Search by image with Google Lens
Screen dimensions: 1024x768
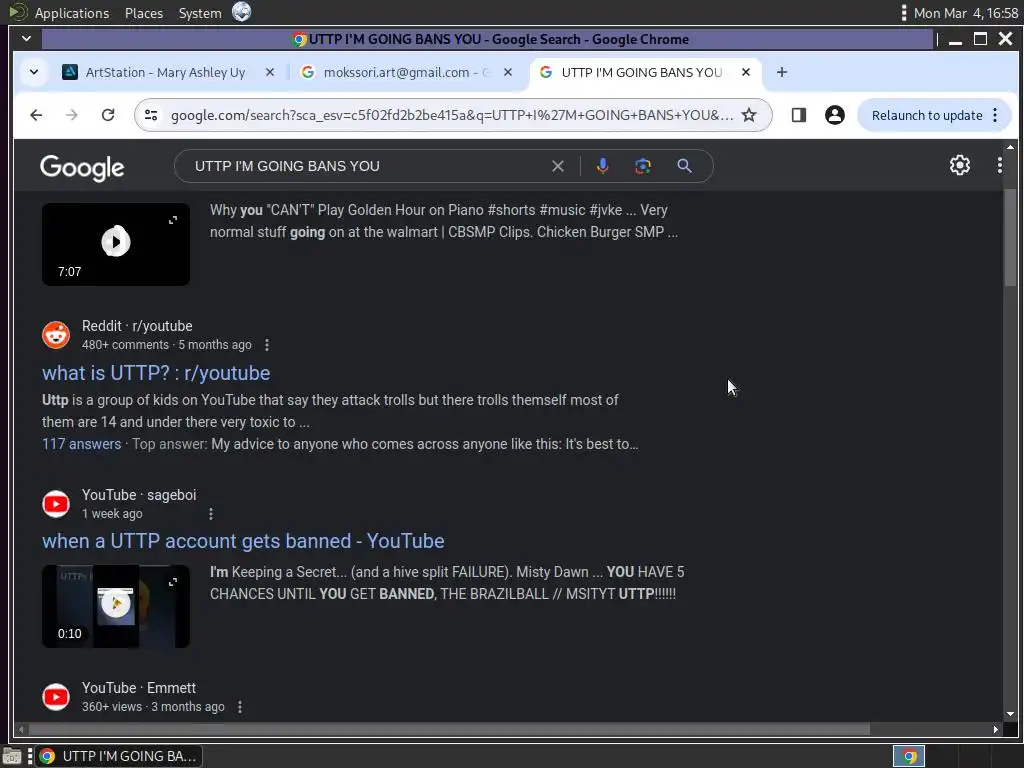[x=643, y=166]
